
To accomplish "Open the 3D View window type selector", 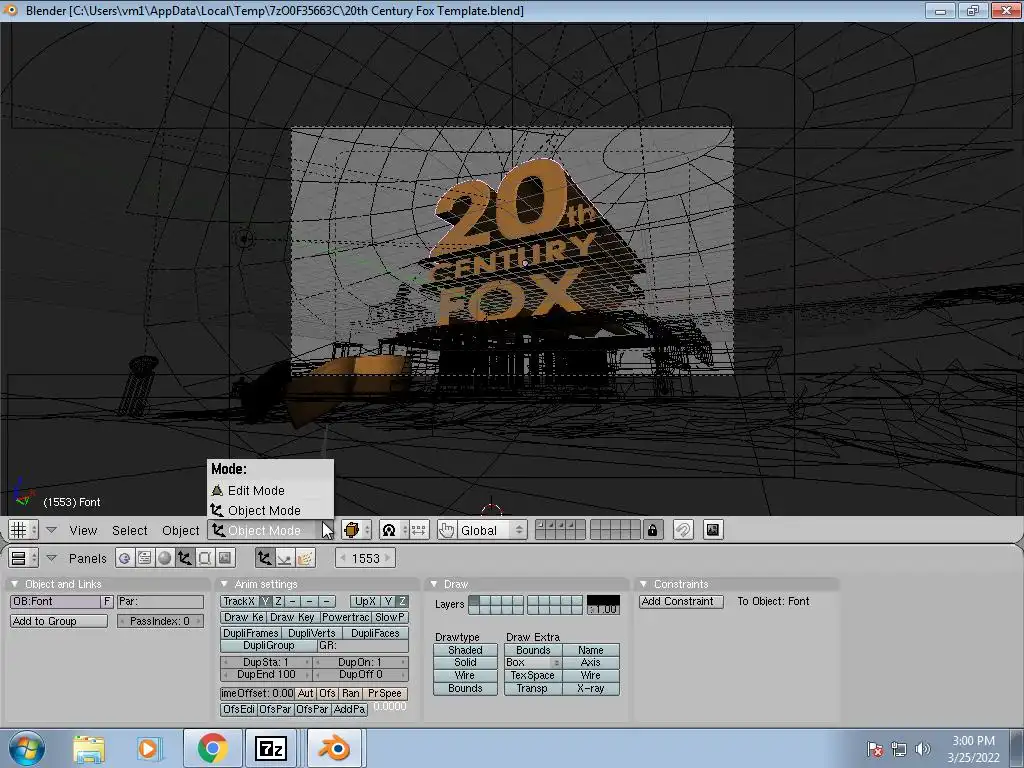I will tap(24, 530).
